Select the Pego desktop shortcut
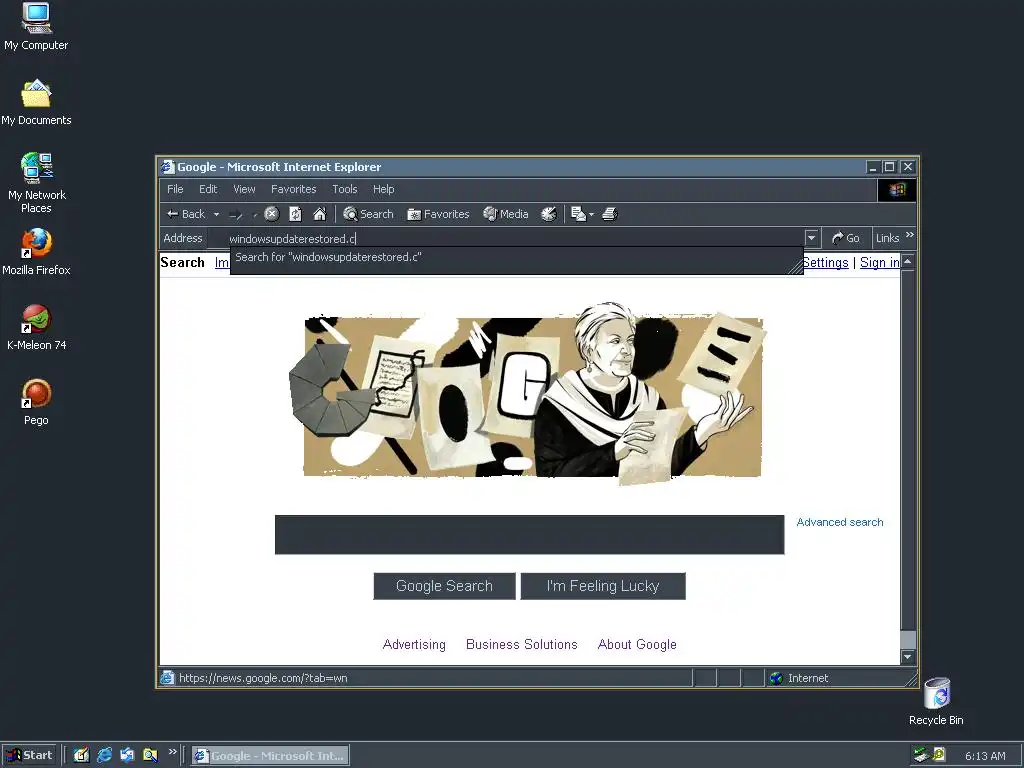The height and width of the screenshot is (768, 1024). coord(36,402)
